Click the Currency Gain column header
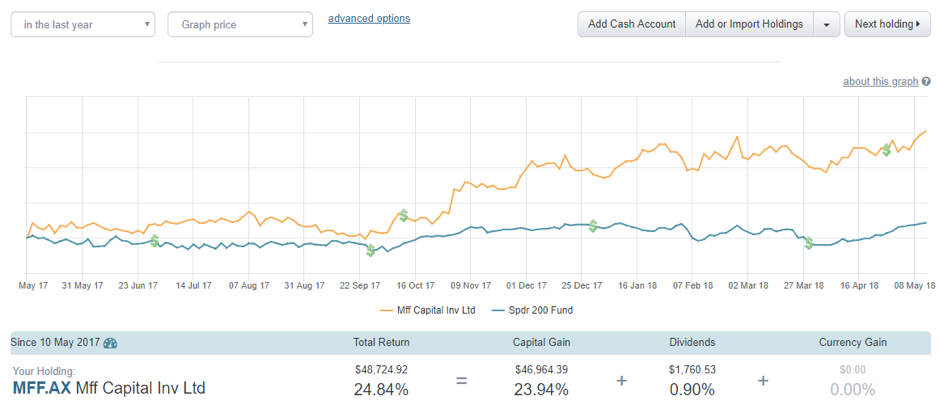The height and width of the screenshot is (404, 939). 853,342
